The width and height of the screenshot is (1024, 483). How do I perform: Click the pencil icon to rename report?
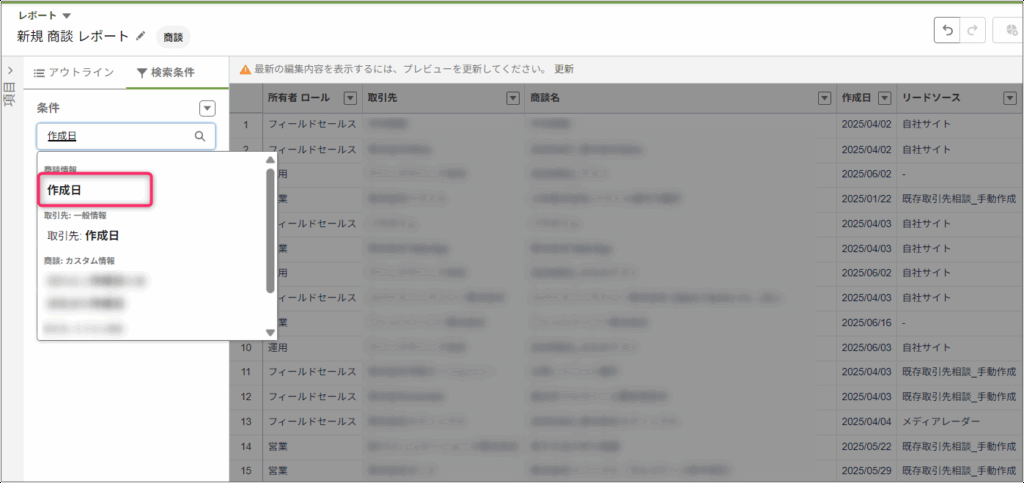point(141,35)
